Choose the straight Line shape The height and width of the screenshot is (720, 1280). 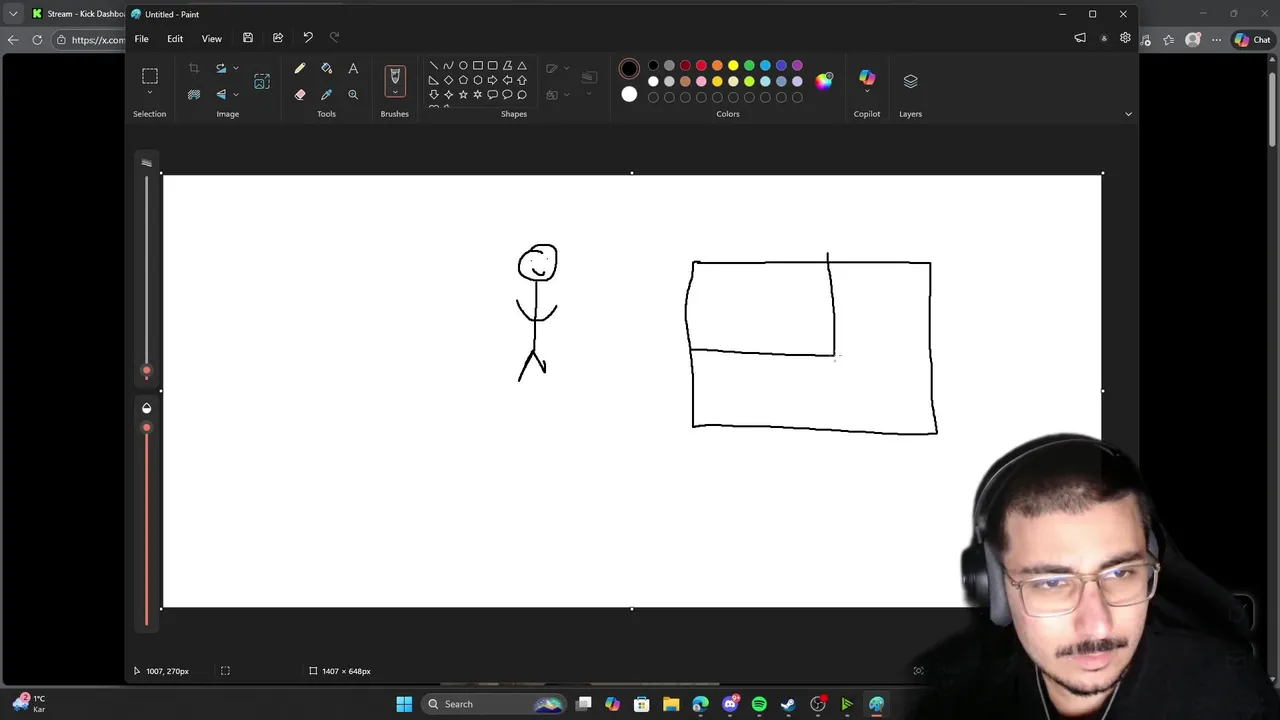[x=433, y=66]
